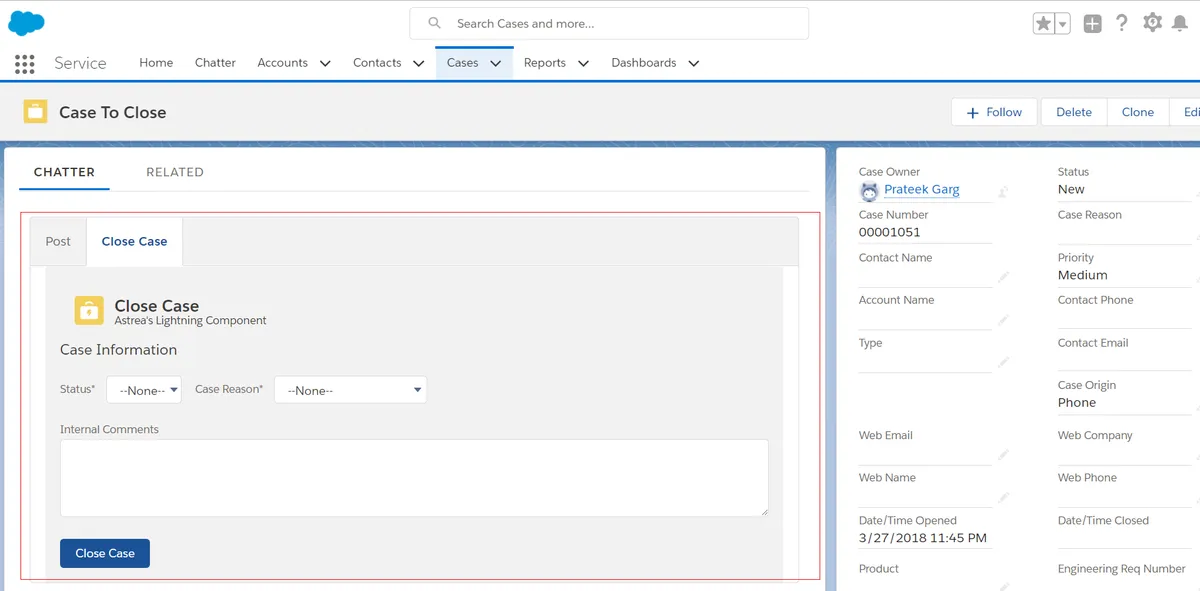1200x591 pixels.
Task: Go to the Home tab
Action: pyautogui.click(x=156, y=62)
